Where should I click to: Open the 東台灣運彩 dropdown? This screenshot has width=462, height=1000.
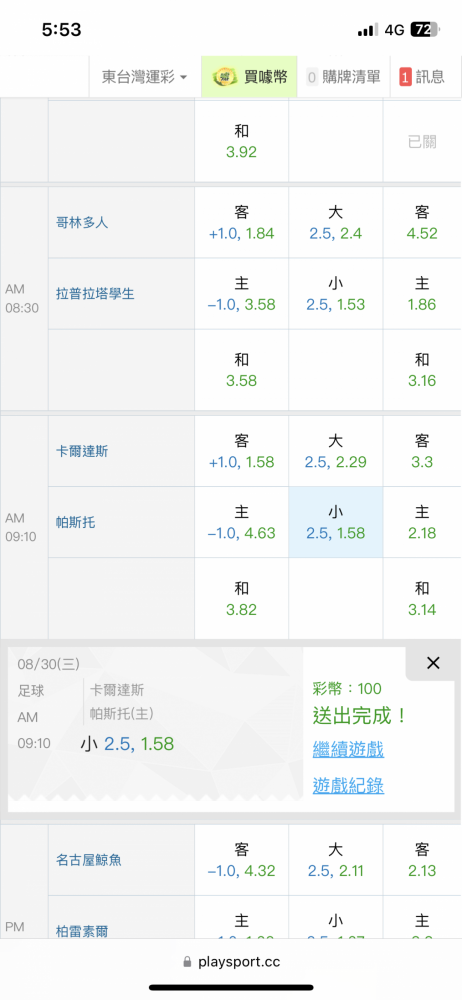145,77
